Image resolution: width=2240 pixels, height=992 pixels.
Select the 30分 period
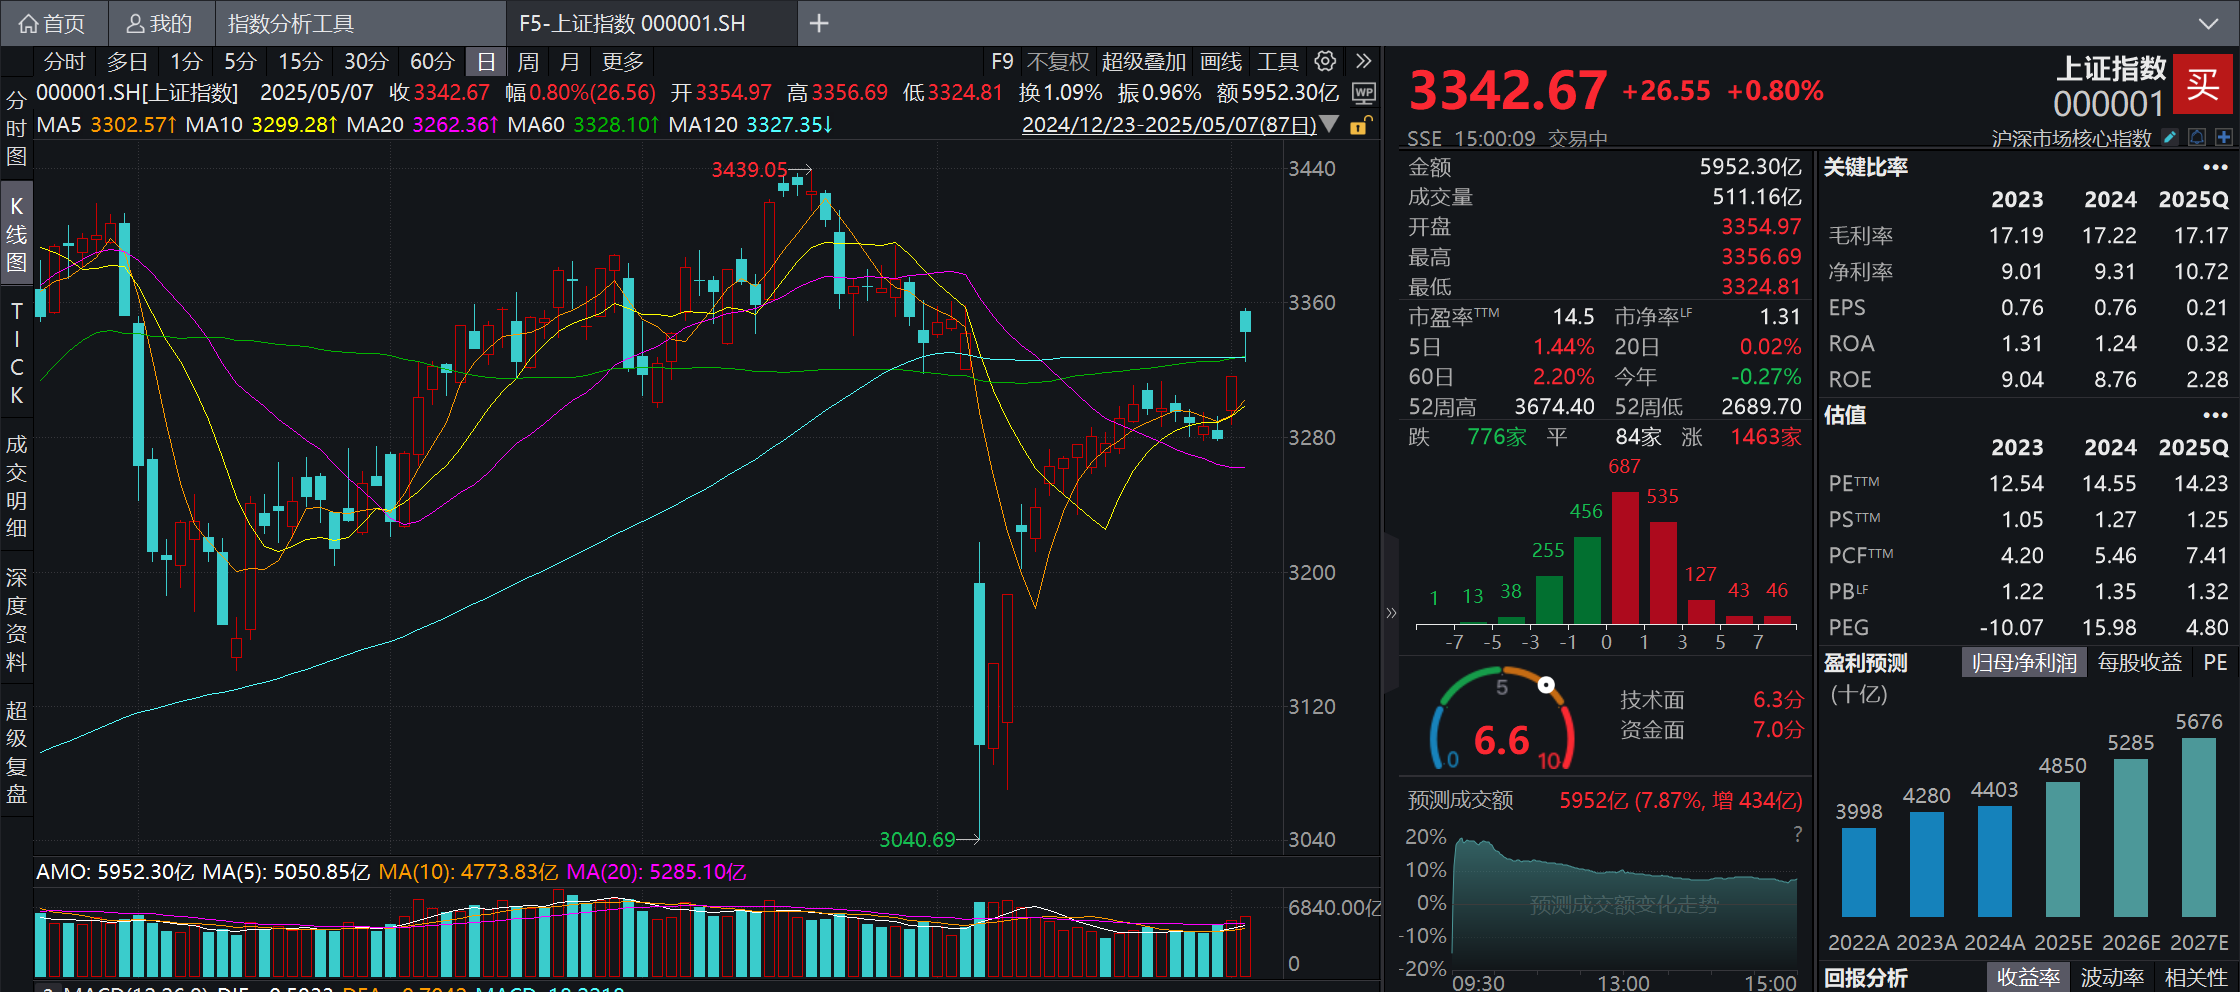366,62
